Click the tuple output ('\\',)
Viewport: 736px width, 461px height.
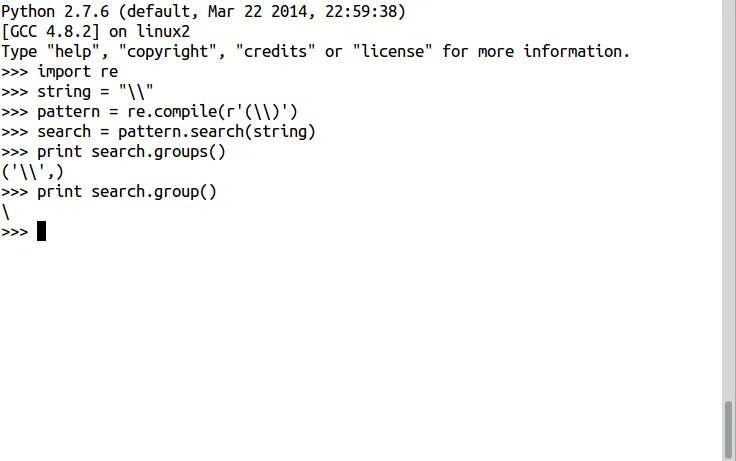tap(32, 172)
